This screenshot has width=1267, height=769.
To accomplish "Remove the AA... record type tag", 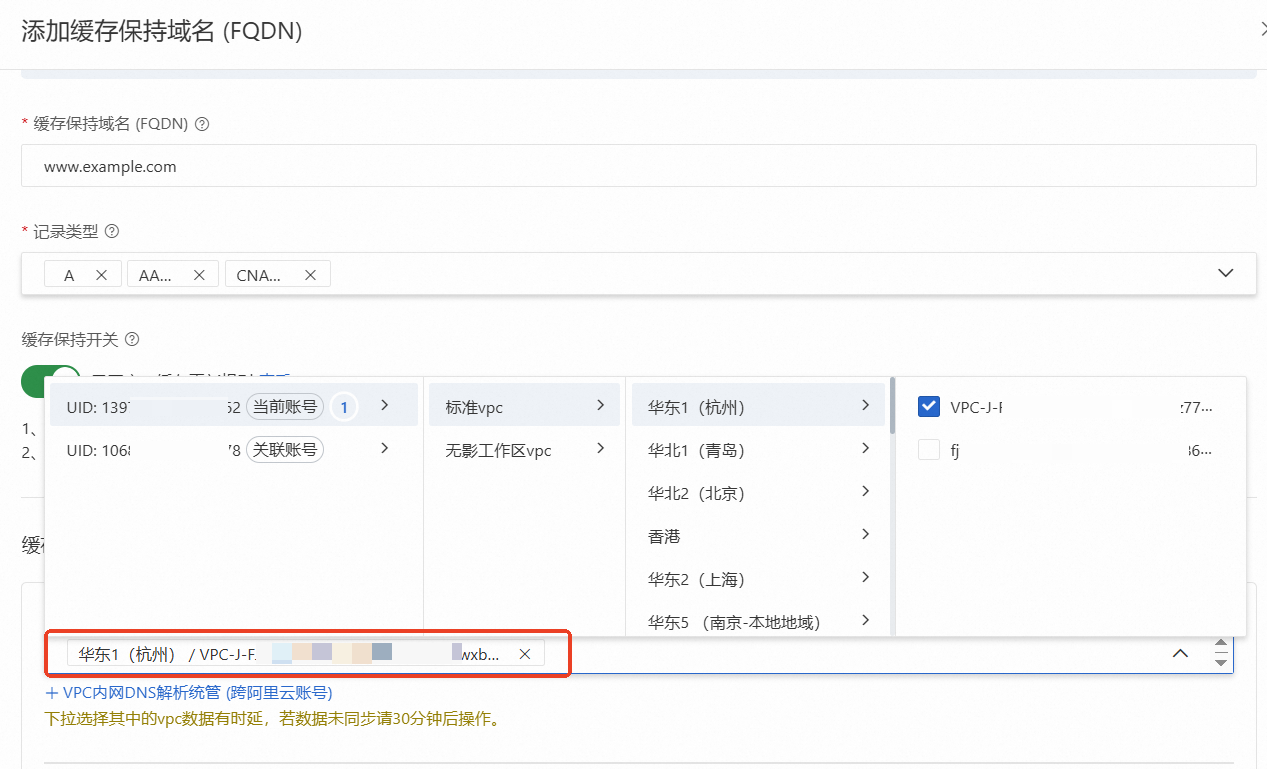I will 198,275.
